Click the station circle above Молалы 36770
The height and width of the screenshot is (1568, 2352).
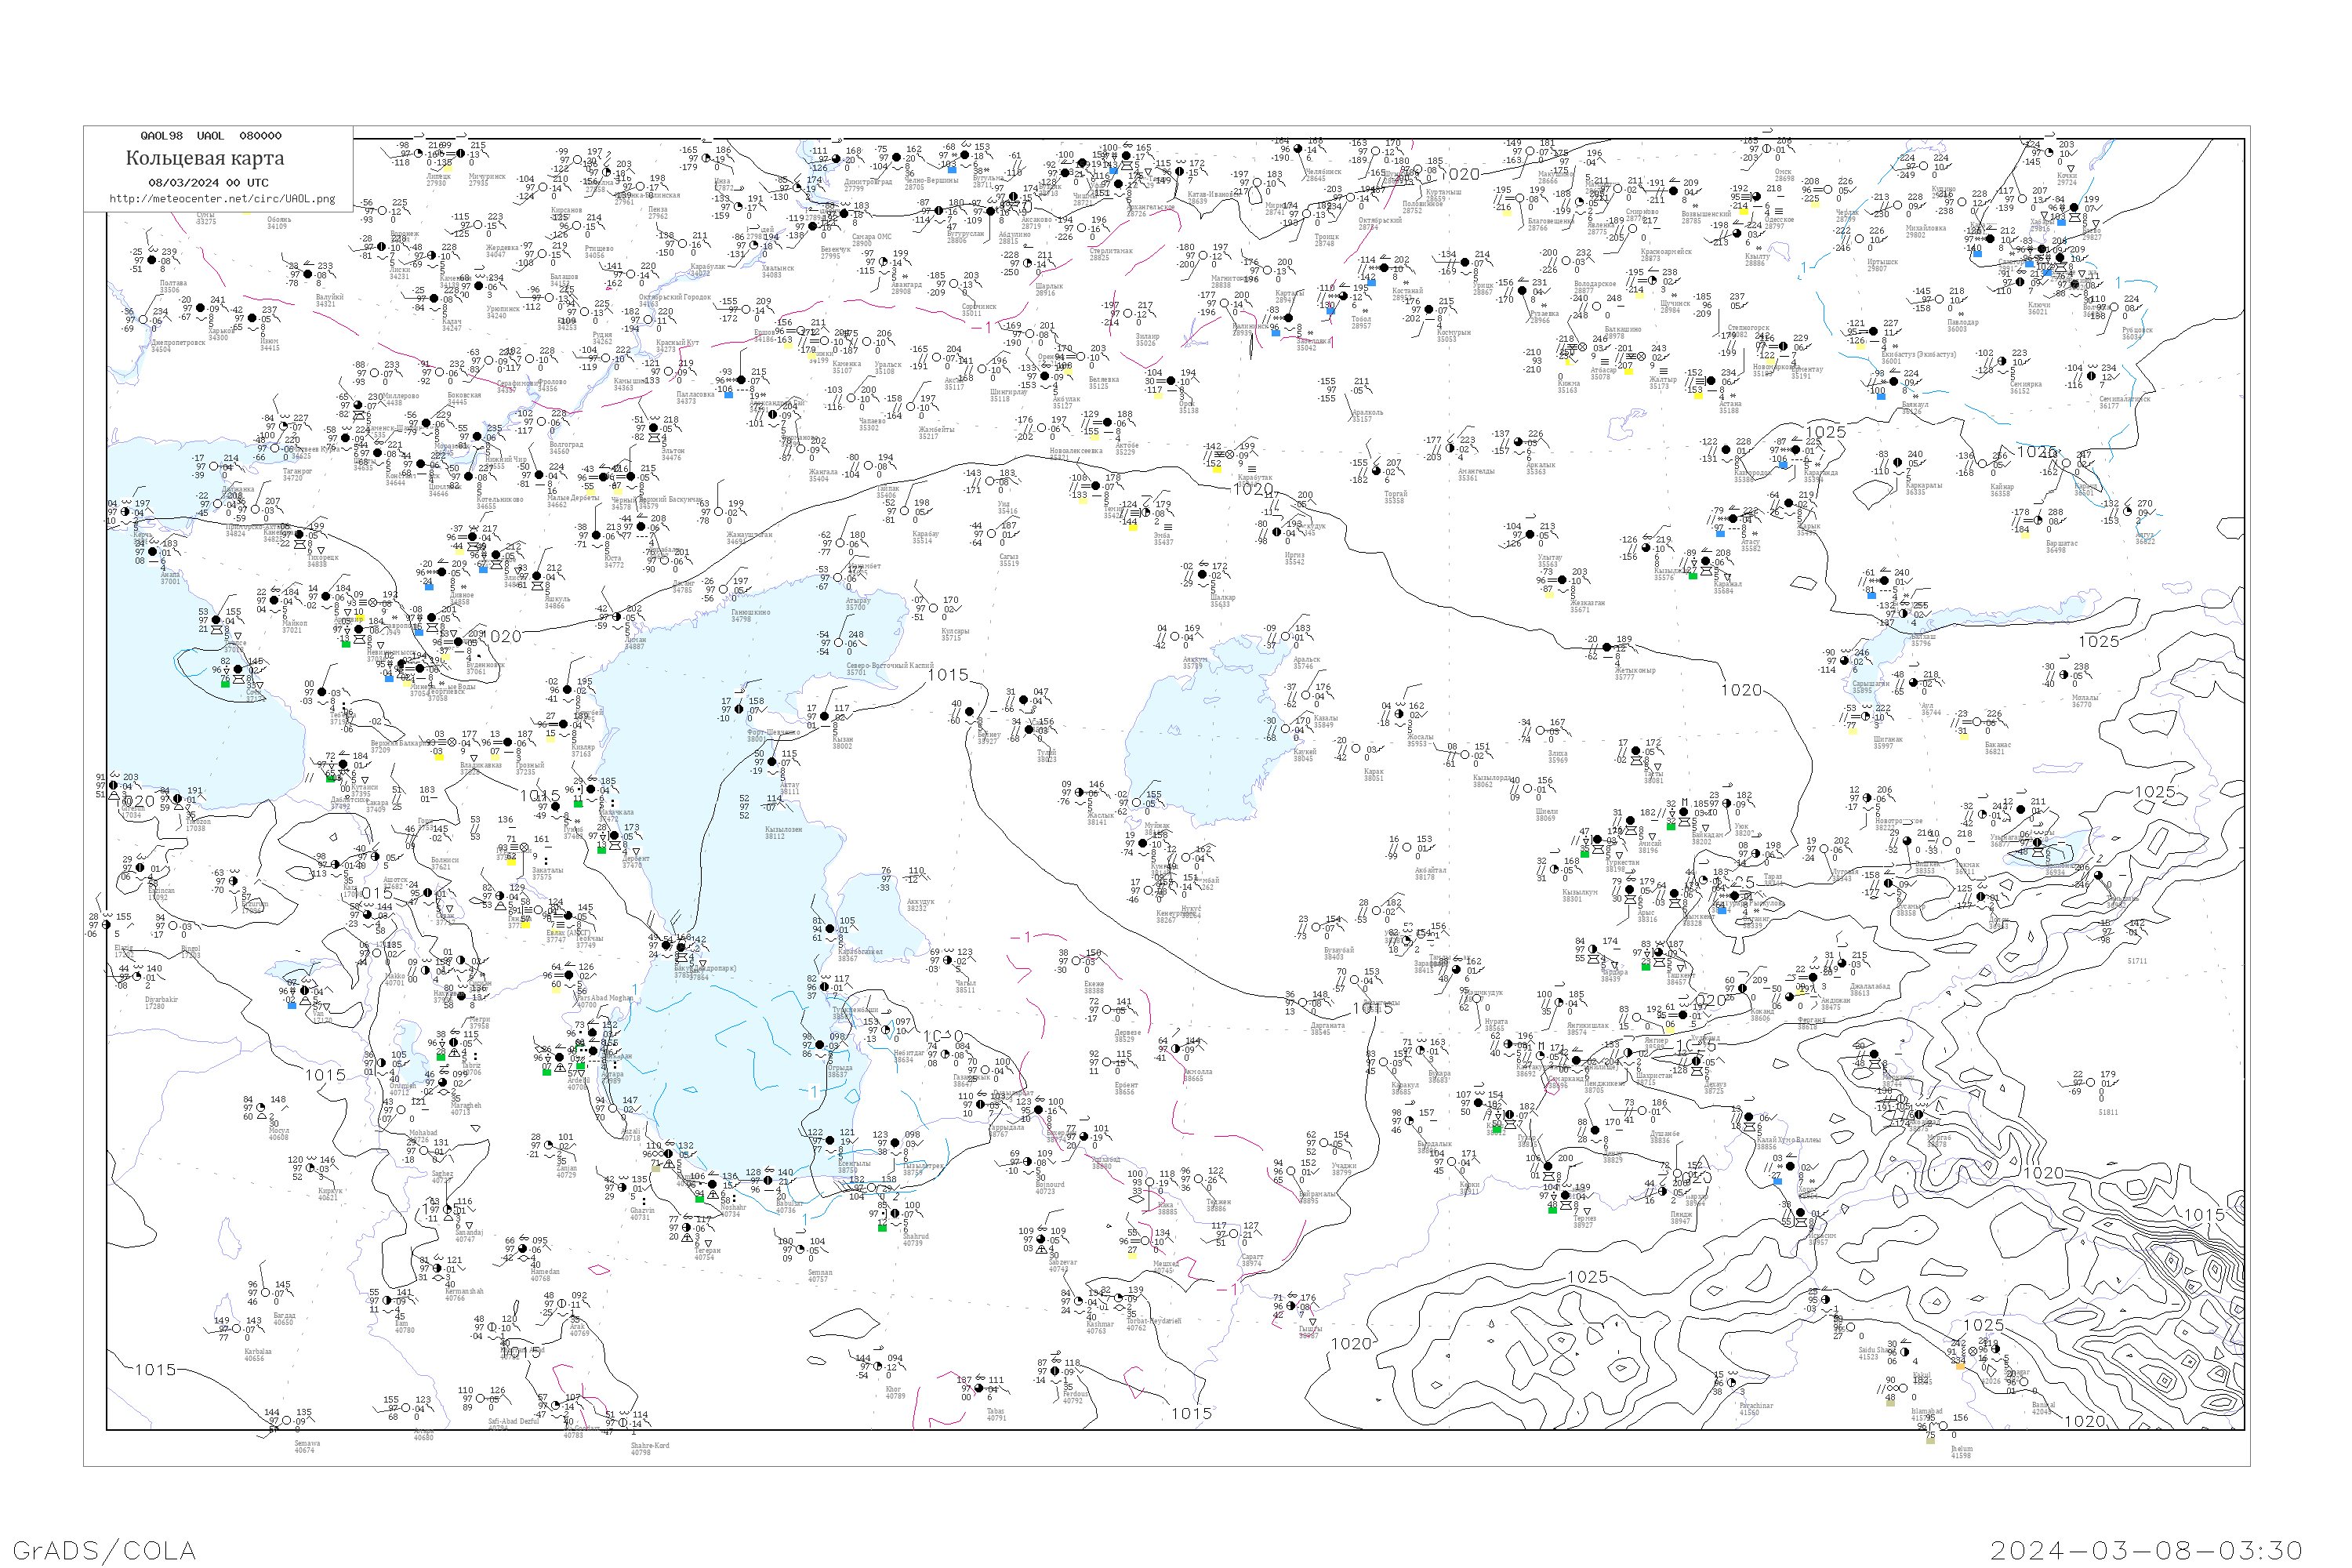[2063, 675]
